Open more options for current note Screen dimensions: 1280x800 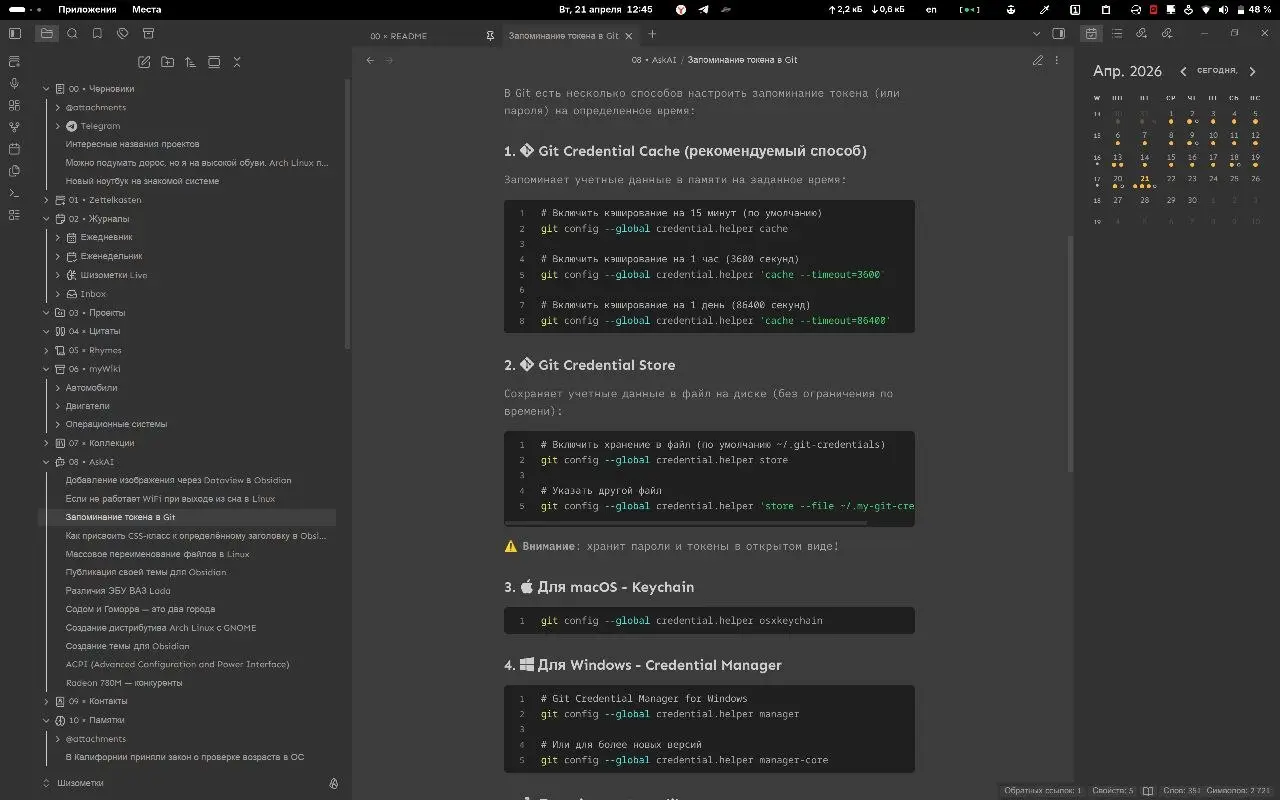pos(1058,60)
